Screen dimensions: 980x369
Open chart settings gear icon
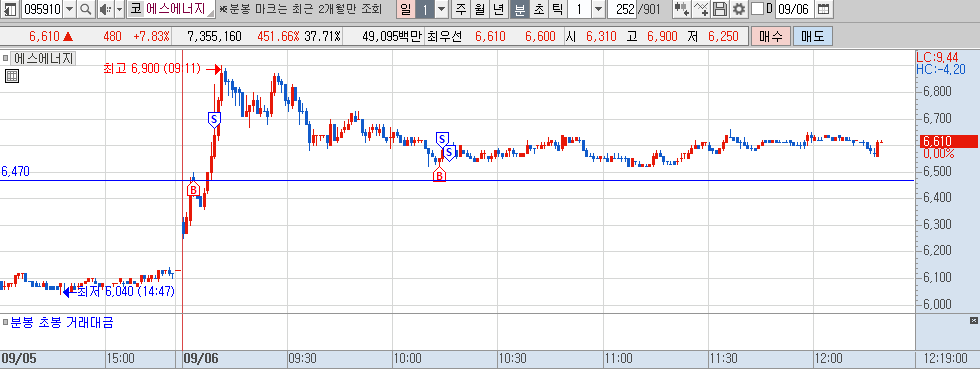pyautogui.click(x=739, y=9)
